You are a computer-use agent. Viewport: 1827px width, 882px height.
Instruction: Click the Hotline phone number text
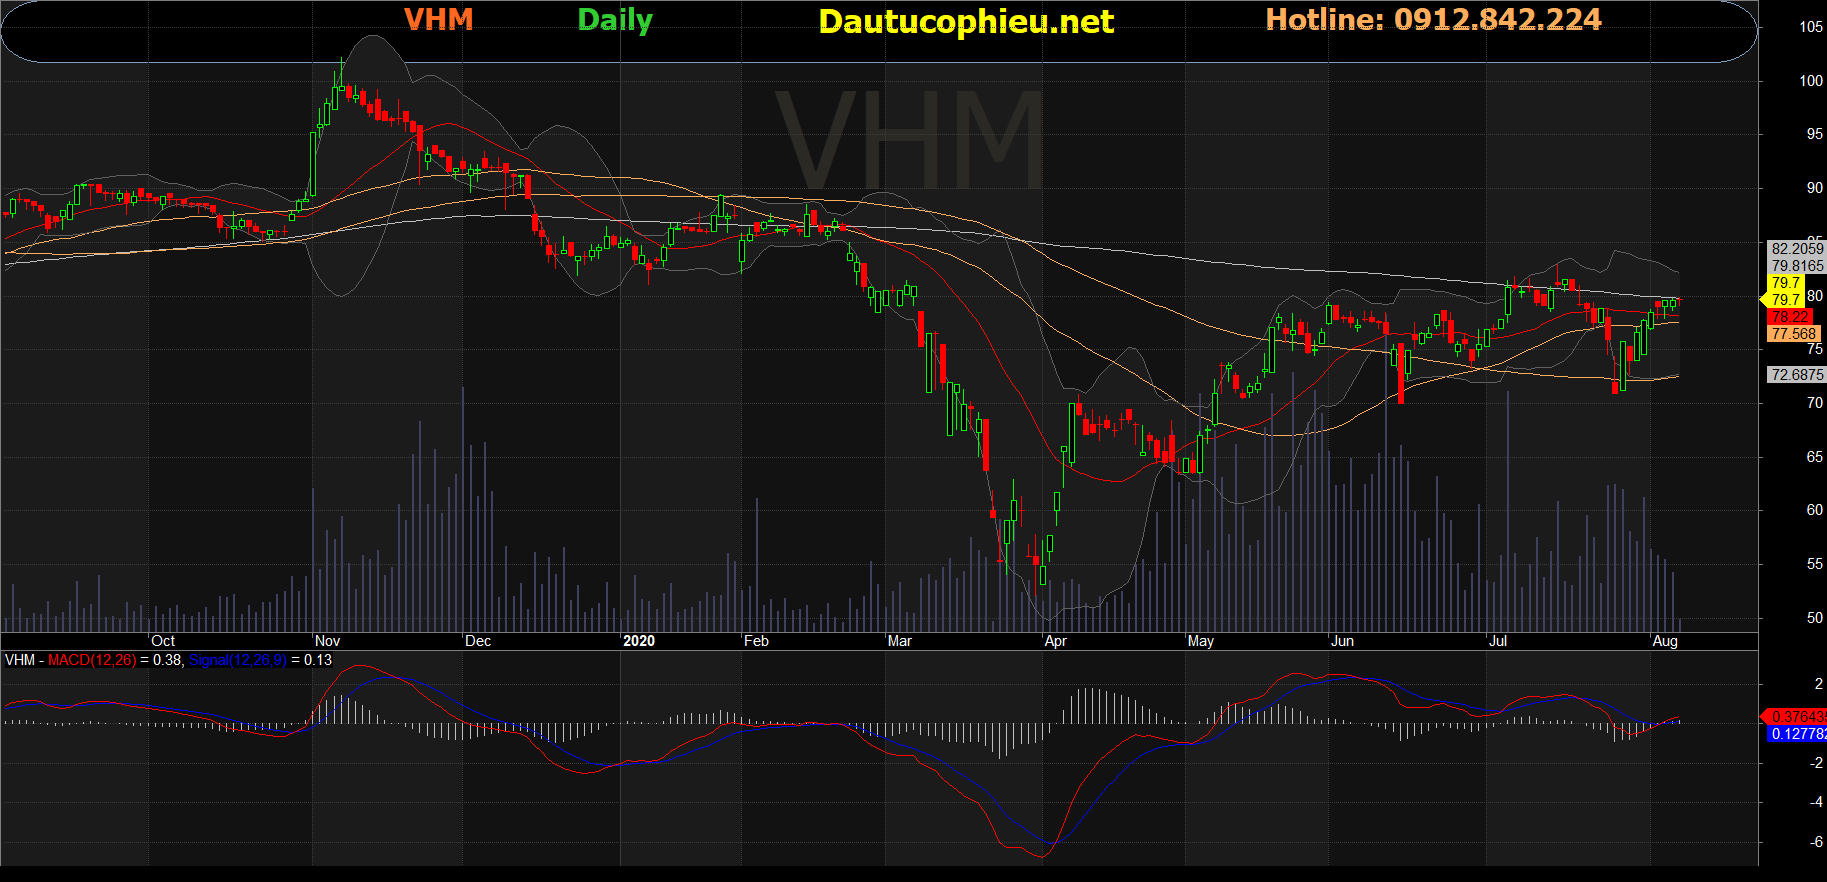[1433, 20]
